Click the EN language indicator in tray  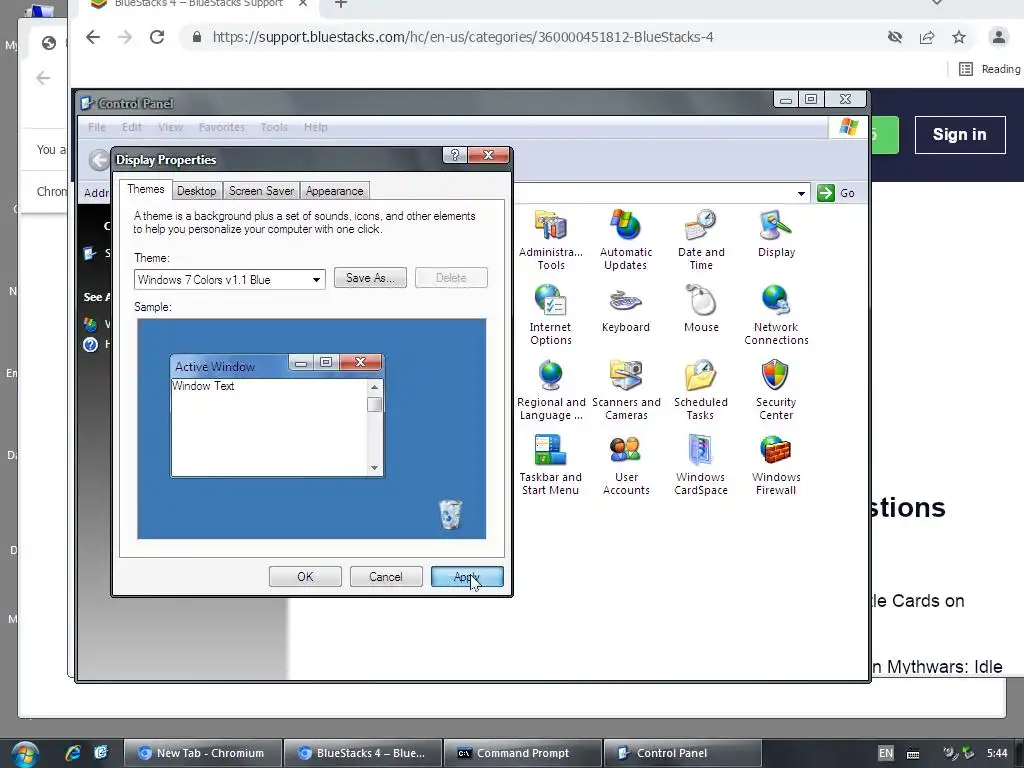886,753
